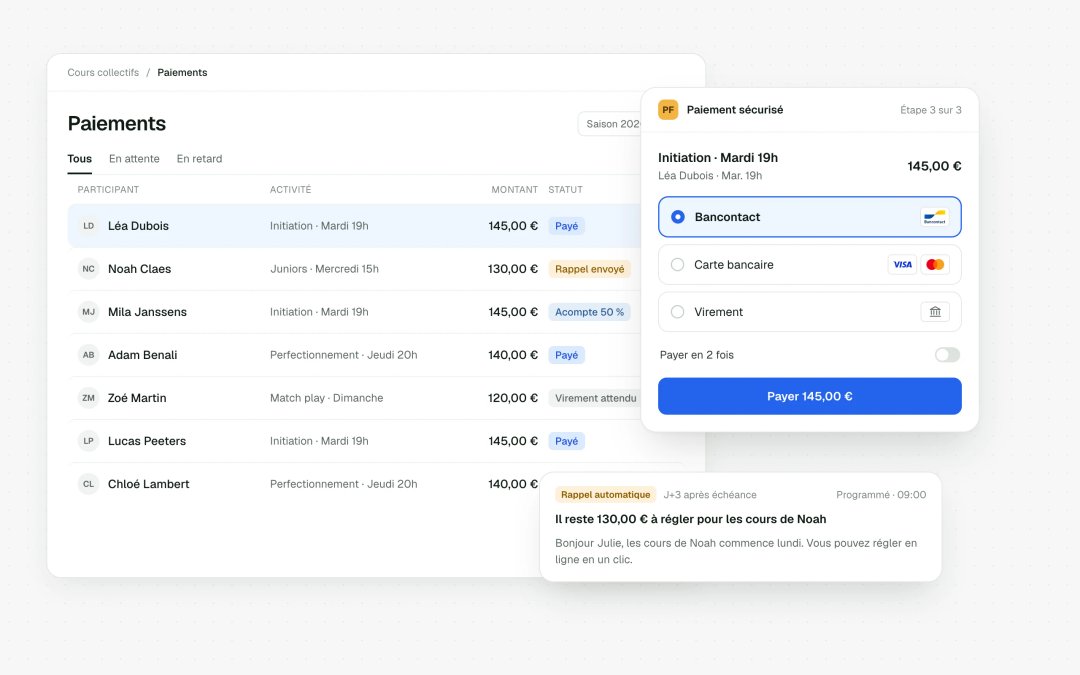The width and height of the screenshot is (1080, 675).
Task: Switch to the En attente tab
Action: tap(134, 159)
